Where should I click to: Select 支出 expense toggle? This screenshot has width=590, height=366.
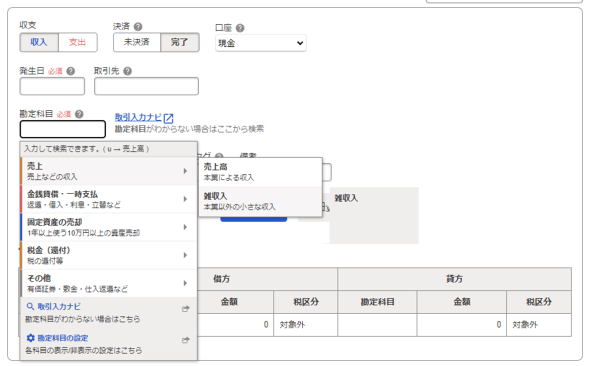[78, 42]
